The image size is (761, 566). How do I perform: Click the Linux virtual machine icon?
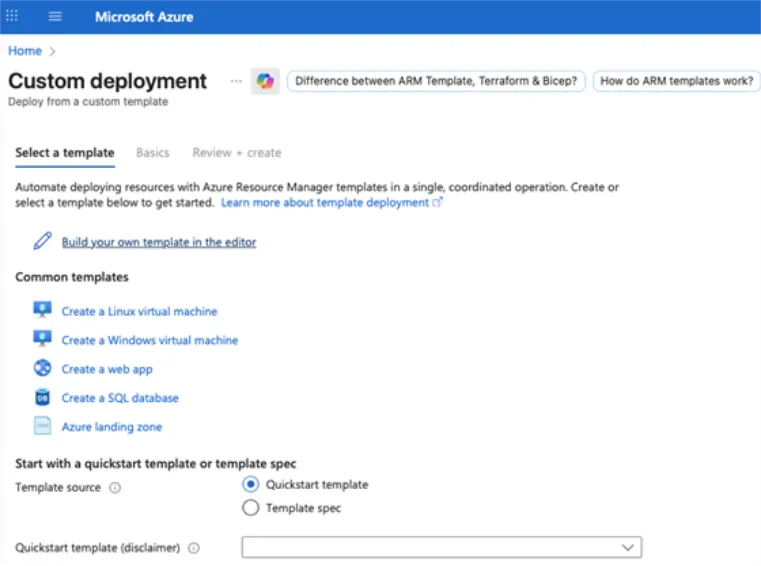(42, 310)
